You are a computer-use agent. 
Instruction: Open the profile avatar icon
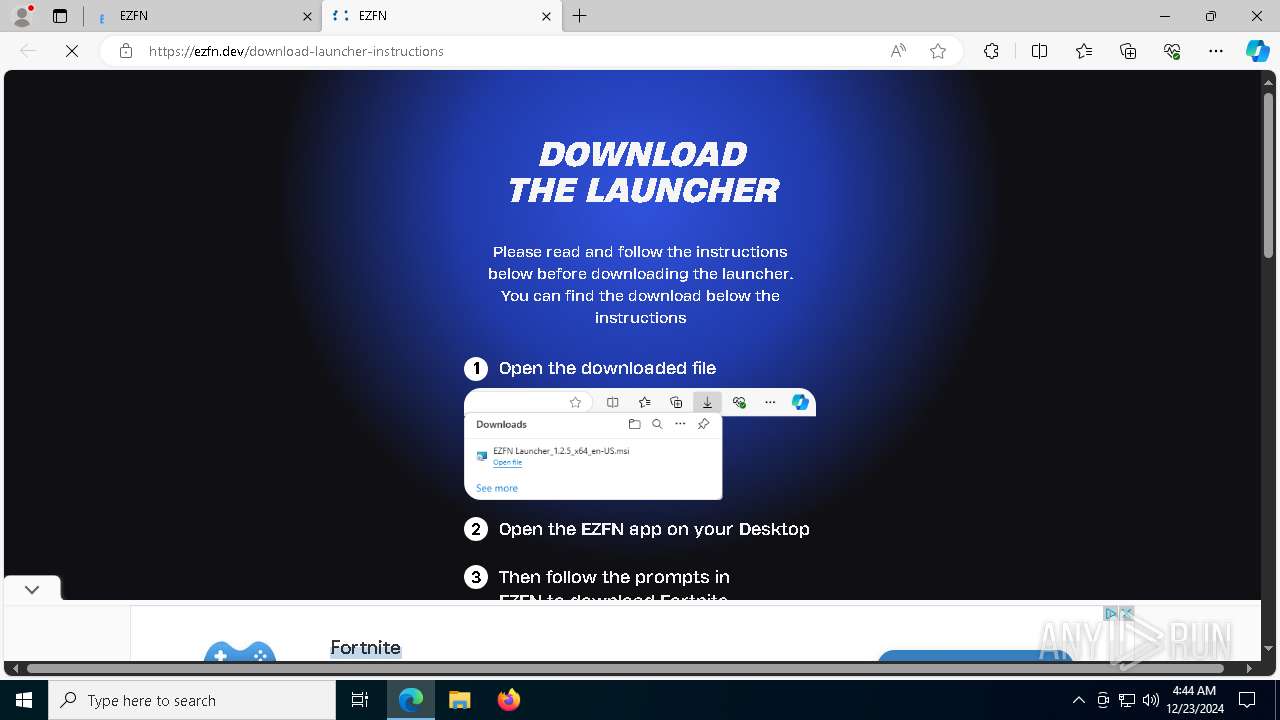tap(22, 16)
